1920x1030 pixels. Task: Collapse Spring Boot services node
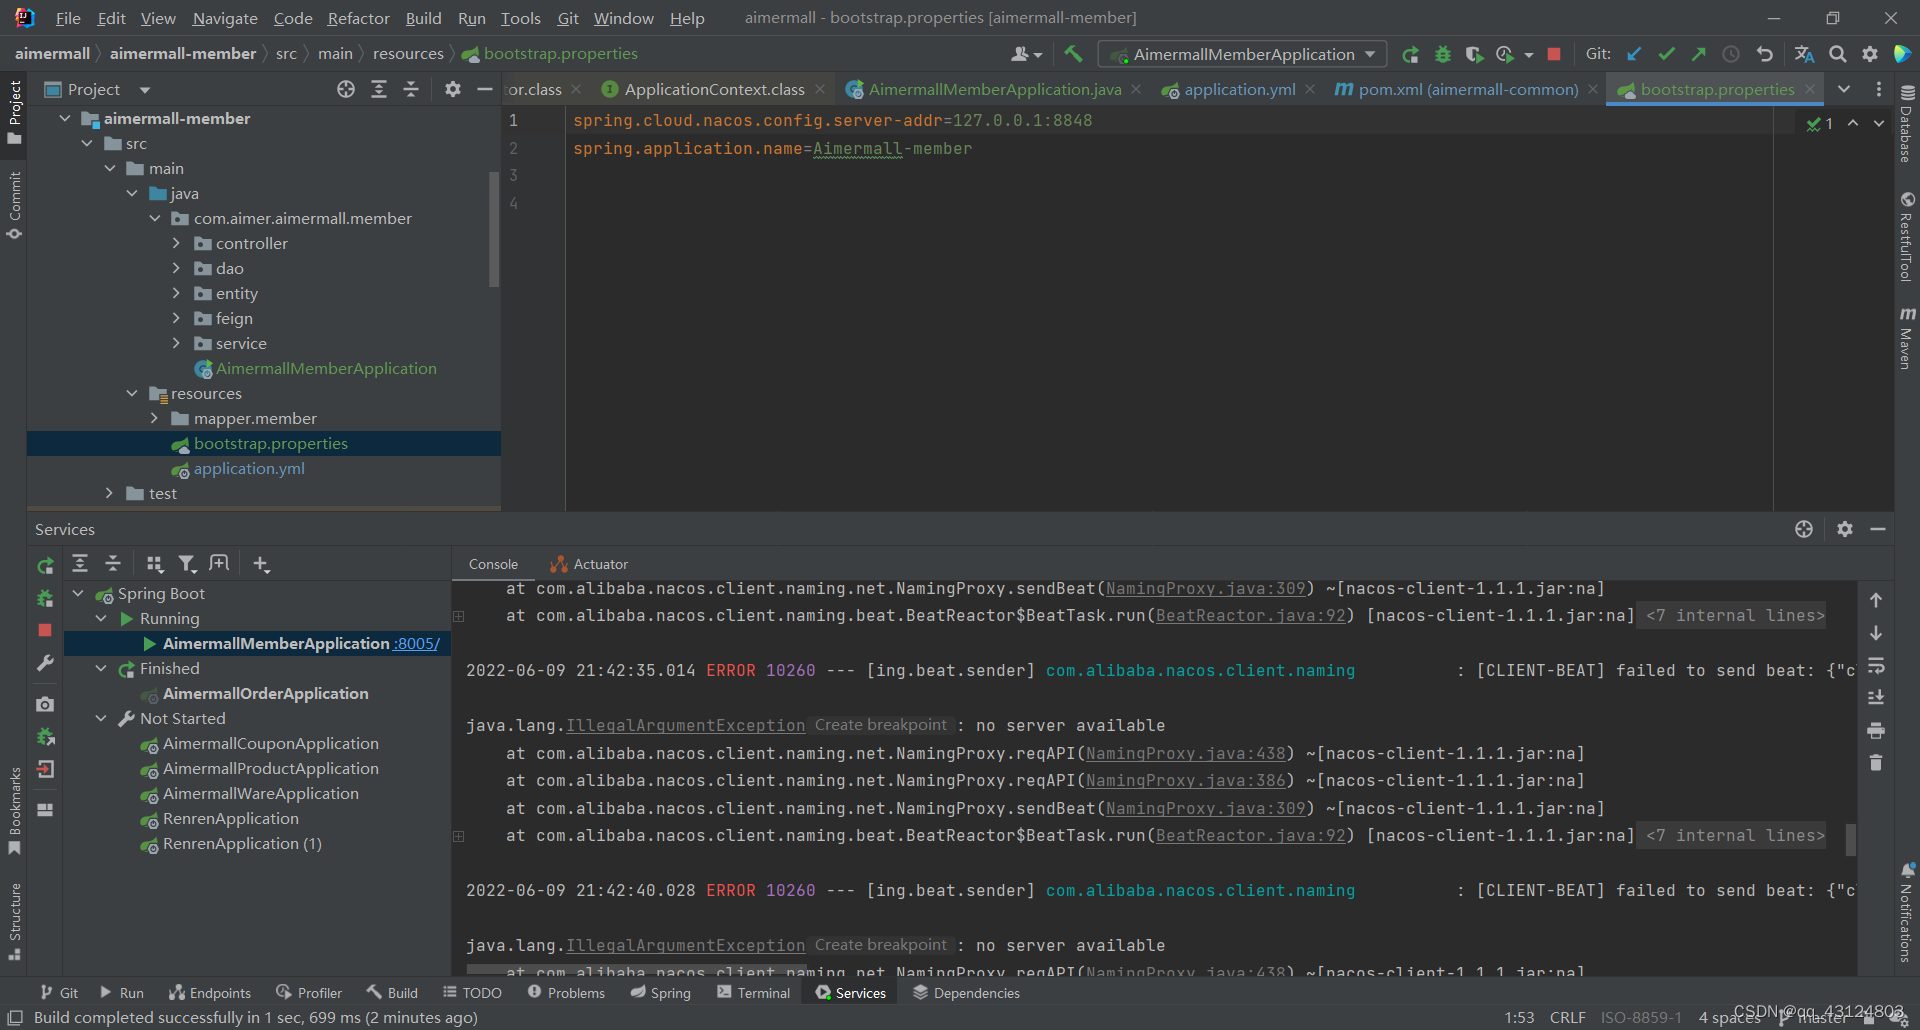[78, 593]
